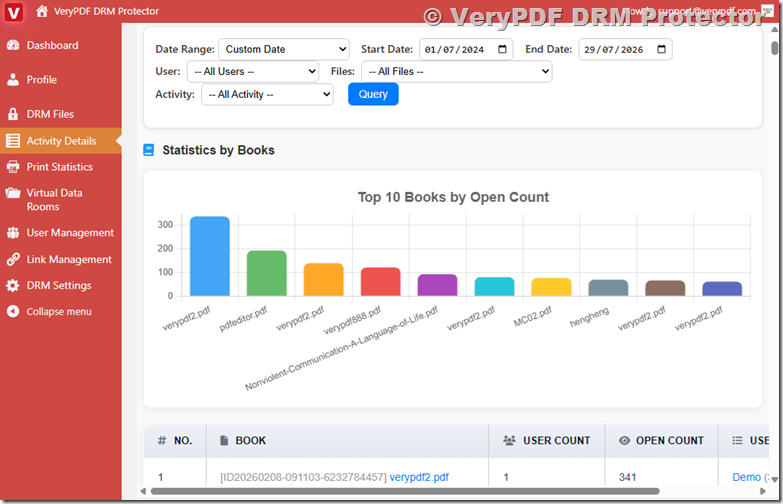Click the DRM Files lock icon

pos(13,114)
